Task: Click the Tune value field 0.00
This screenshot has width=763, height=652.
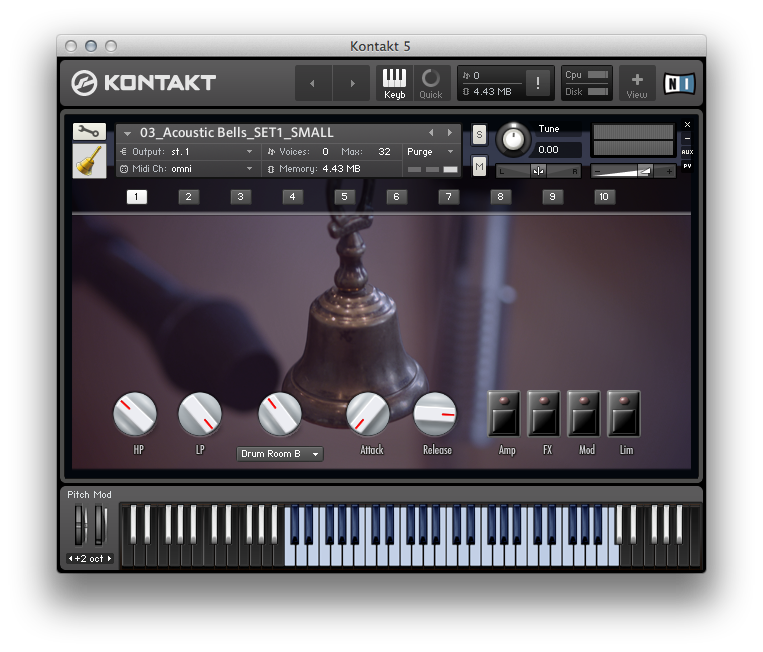Action: coord(558,149)
